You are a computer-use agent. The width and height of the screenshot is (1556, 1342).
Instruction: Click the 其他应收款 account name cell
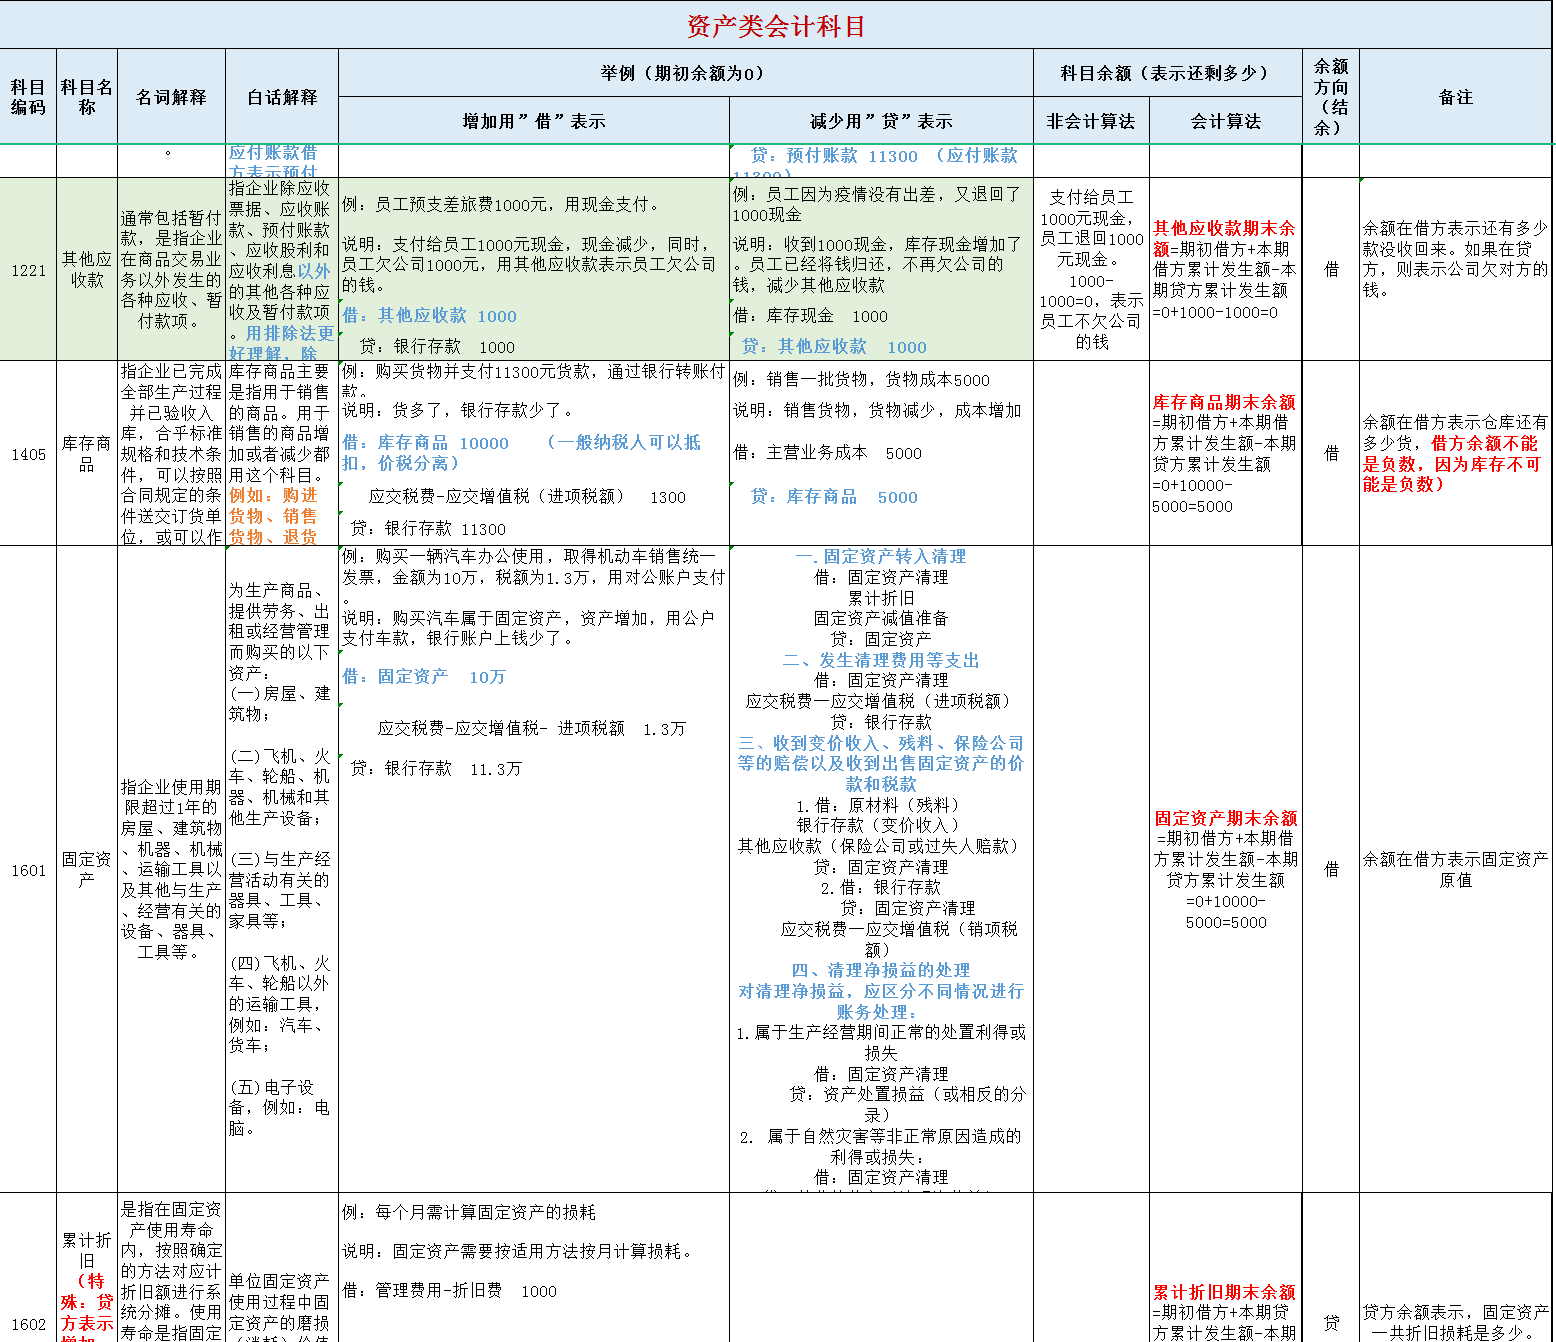click(86, 270)
